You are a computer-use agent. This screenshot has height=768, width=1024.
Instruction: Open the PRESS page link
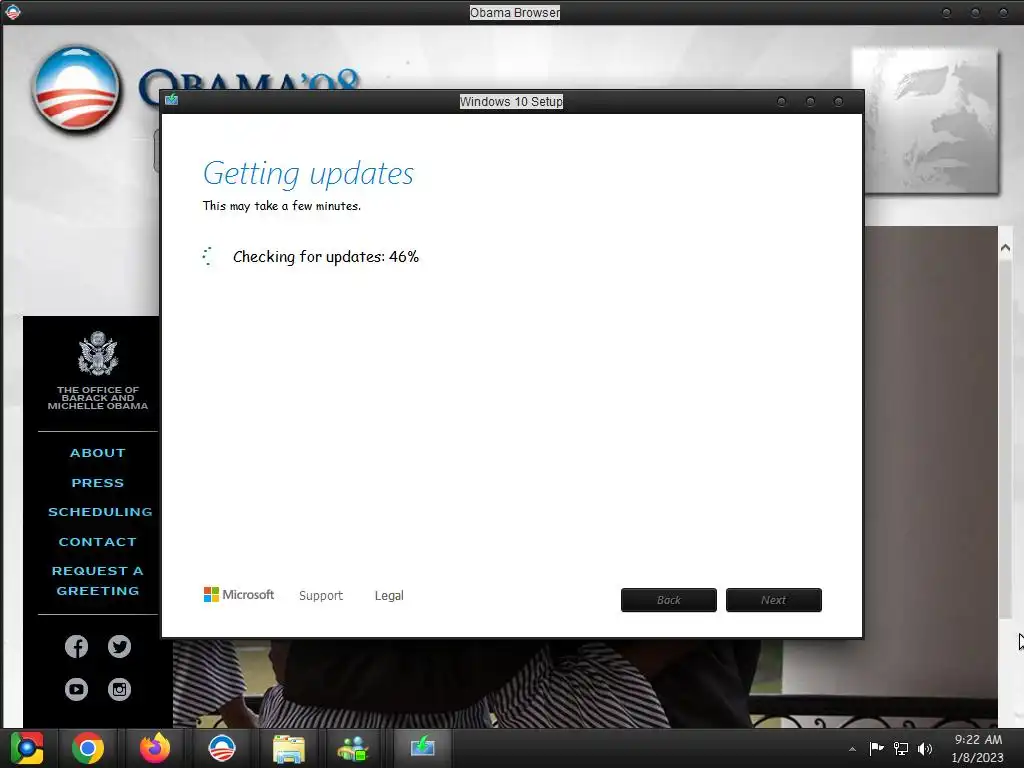(x=98, y=483)
